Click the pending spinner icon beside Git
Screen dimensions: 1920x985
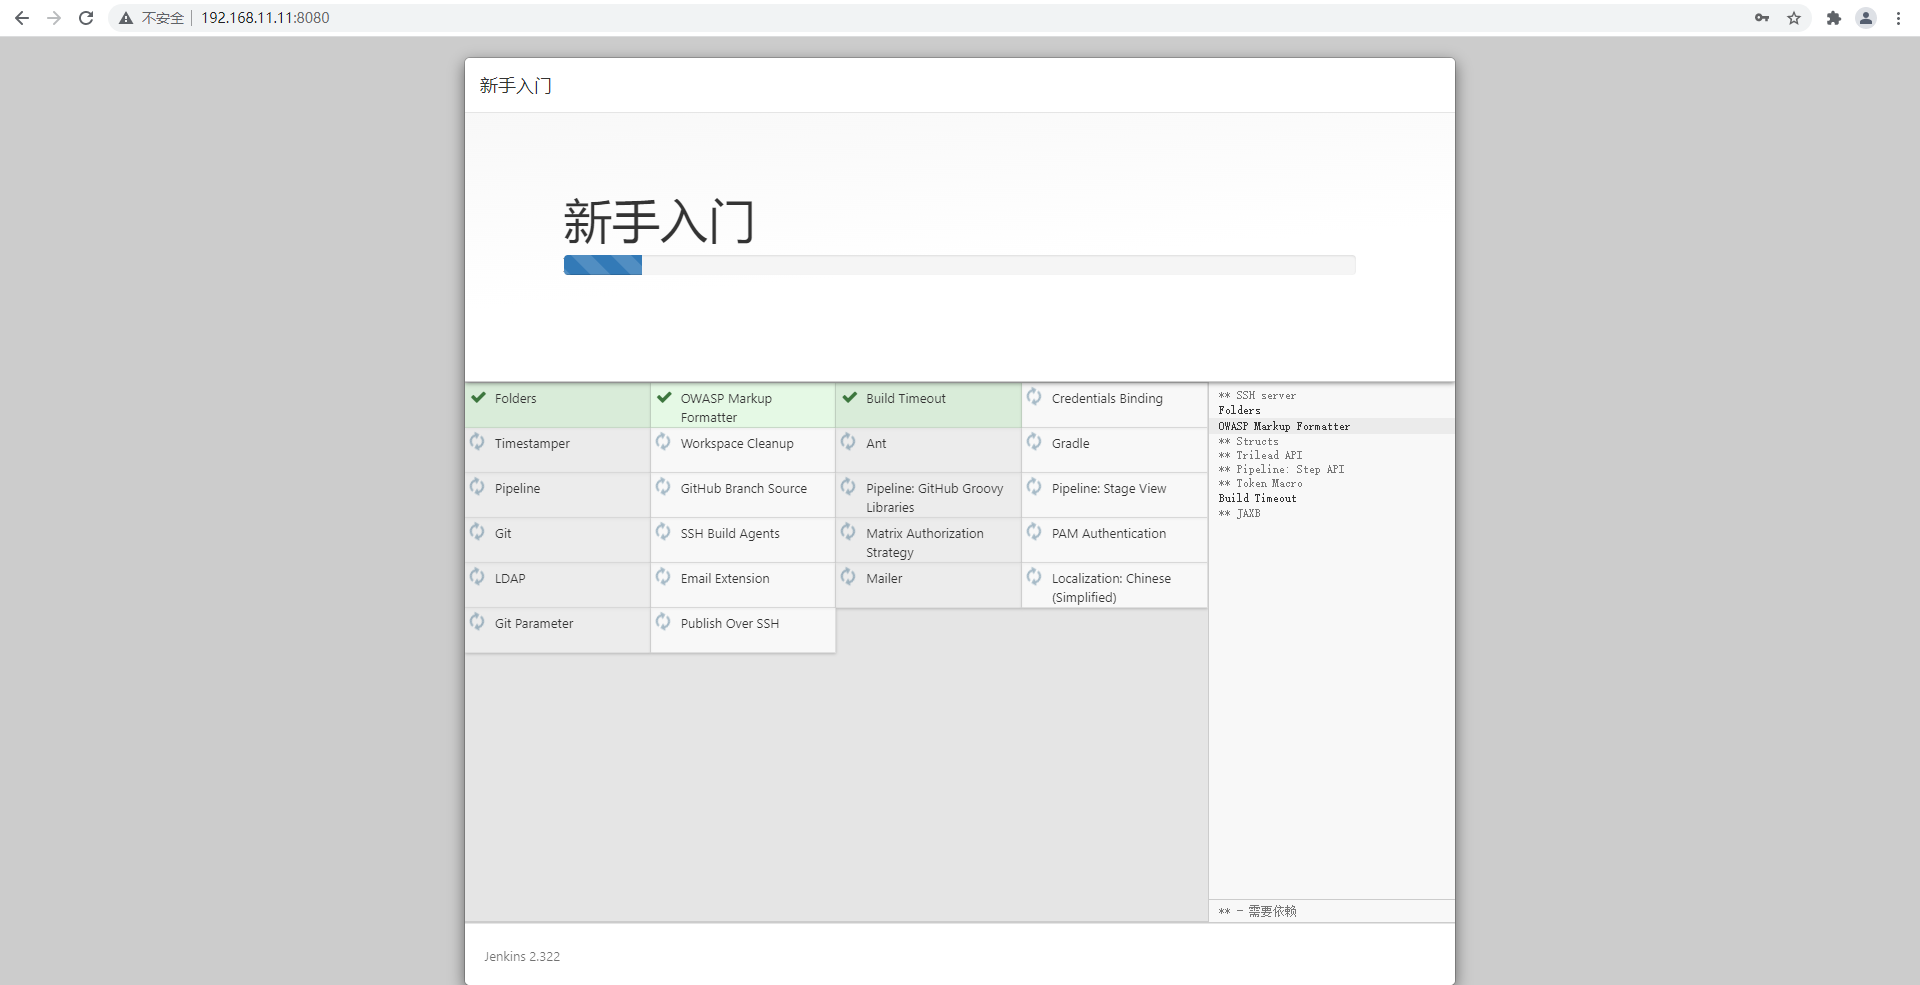pos(478,532)
